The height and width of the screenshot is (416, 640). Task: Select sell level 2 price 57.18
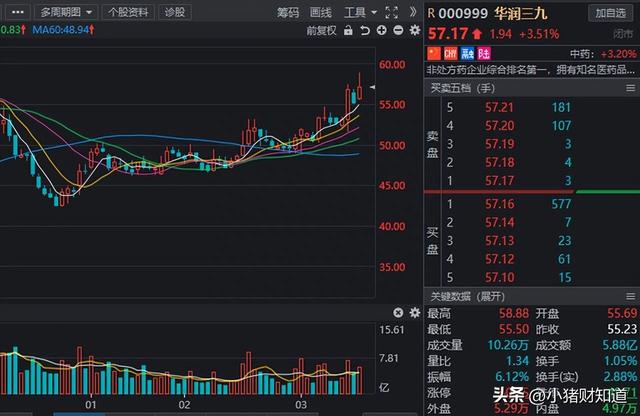[x=499, y=162]
